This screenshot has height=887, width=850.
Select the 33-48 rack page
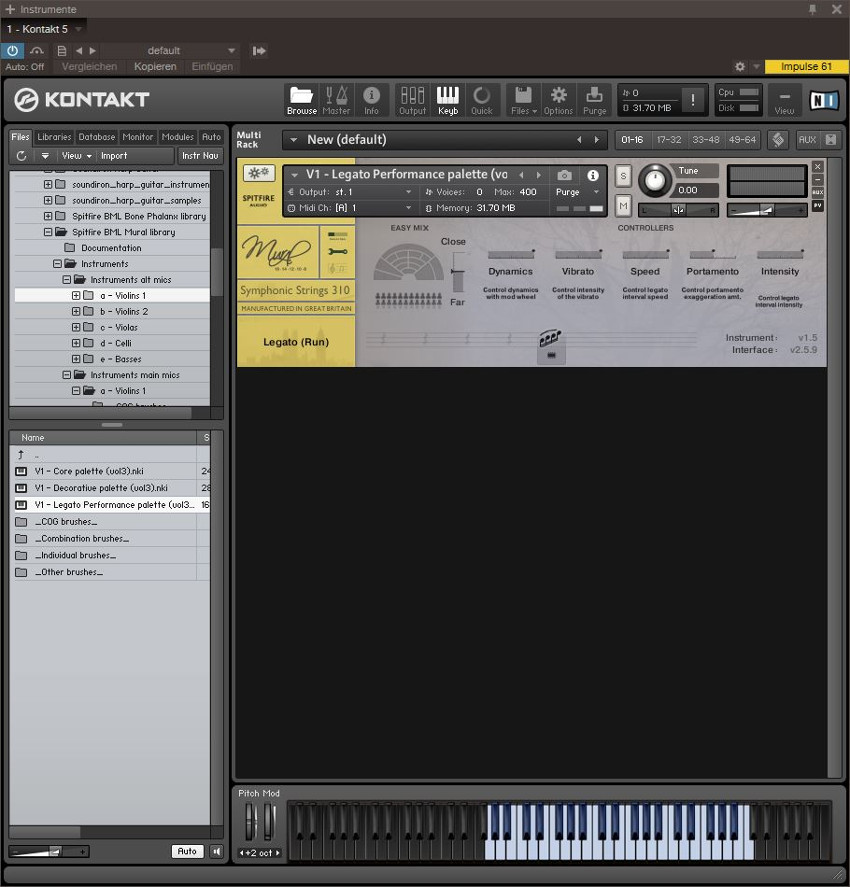pos(706,140)
